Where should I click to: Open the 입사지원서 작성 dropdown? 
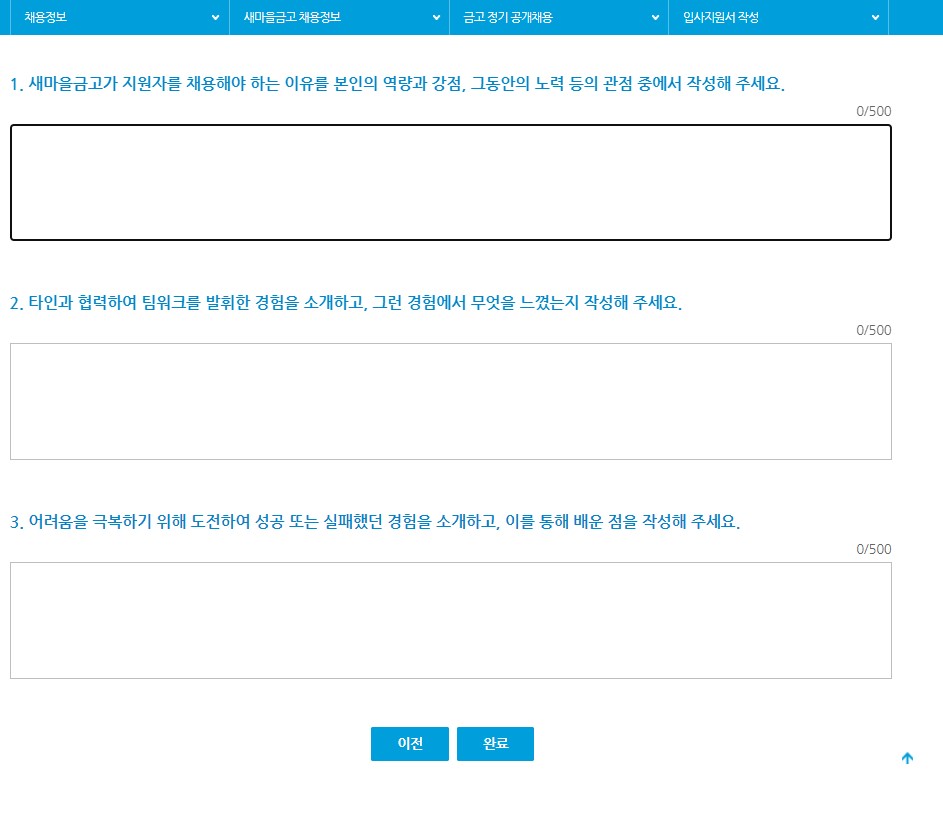(778, 17)
